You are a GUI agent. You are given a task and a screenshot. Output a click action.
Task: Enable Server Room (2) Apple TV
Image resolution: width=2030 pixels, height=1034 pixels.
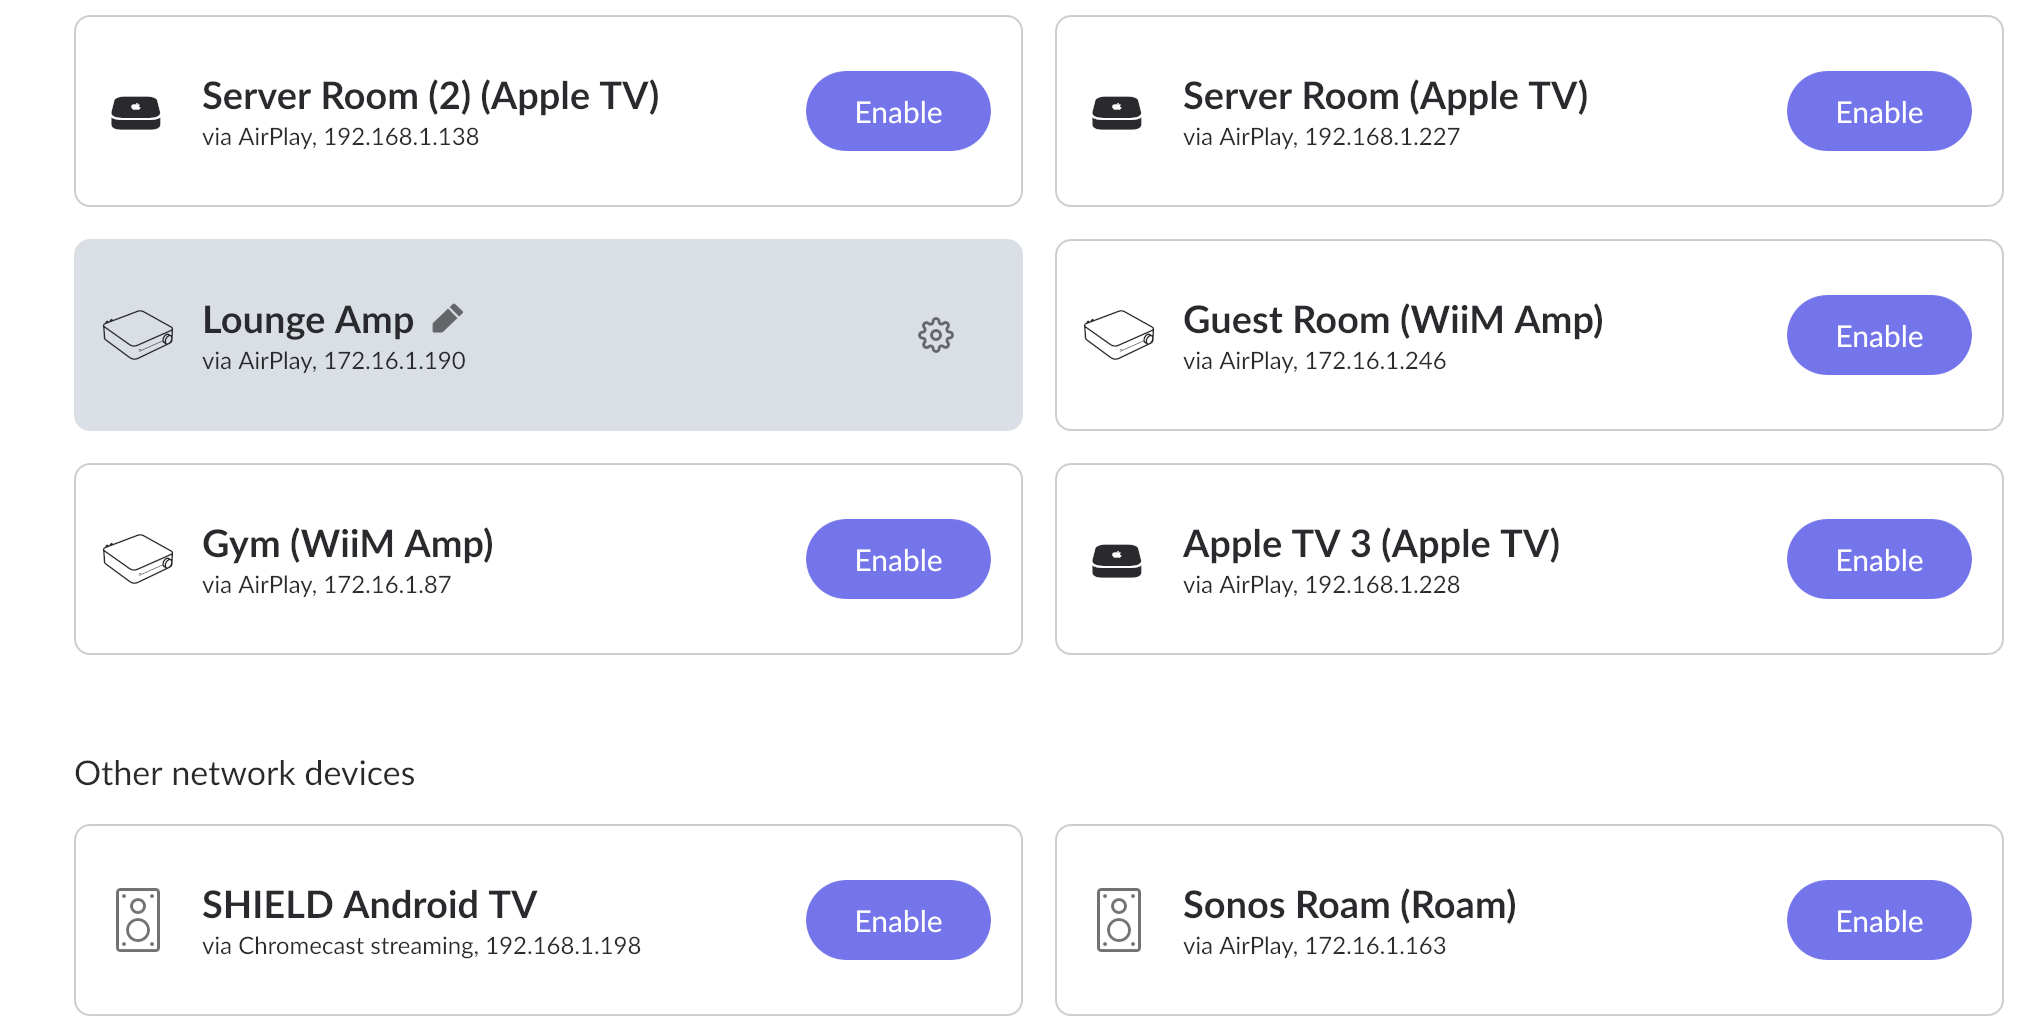pyautogui.click(x=898, y=111)
